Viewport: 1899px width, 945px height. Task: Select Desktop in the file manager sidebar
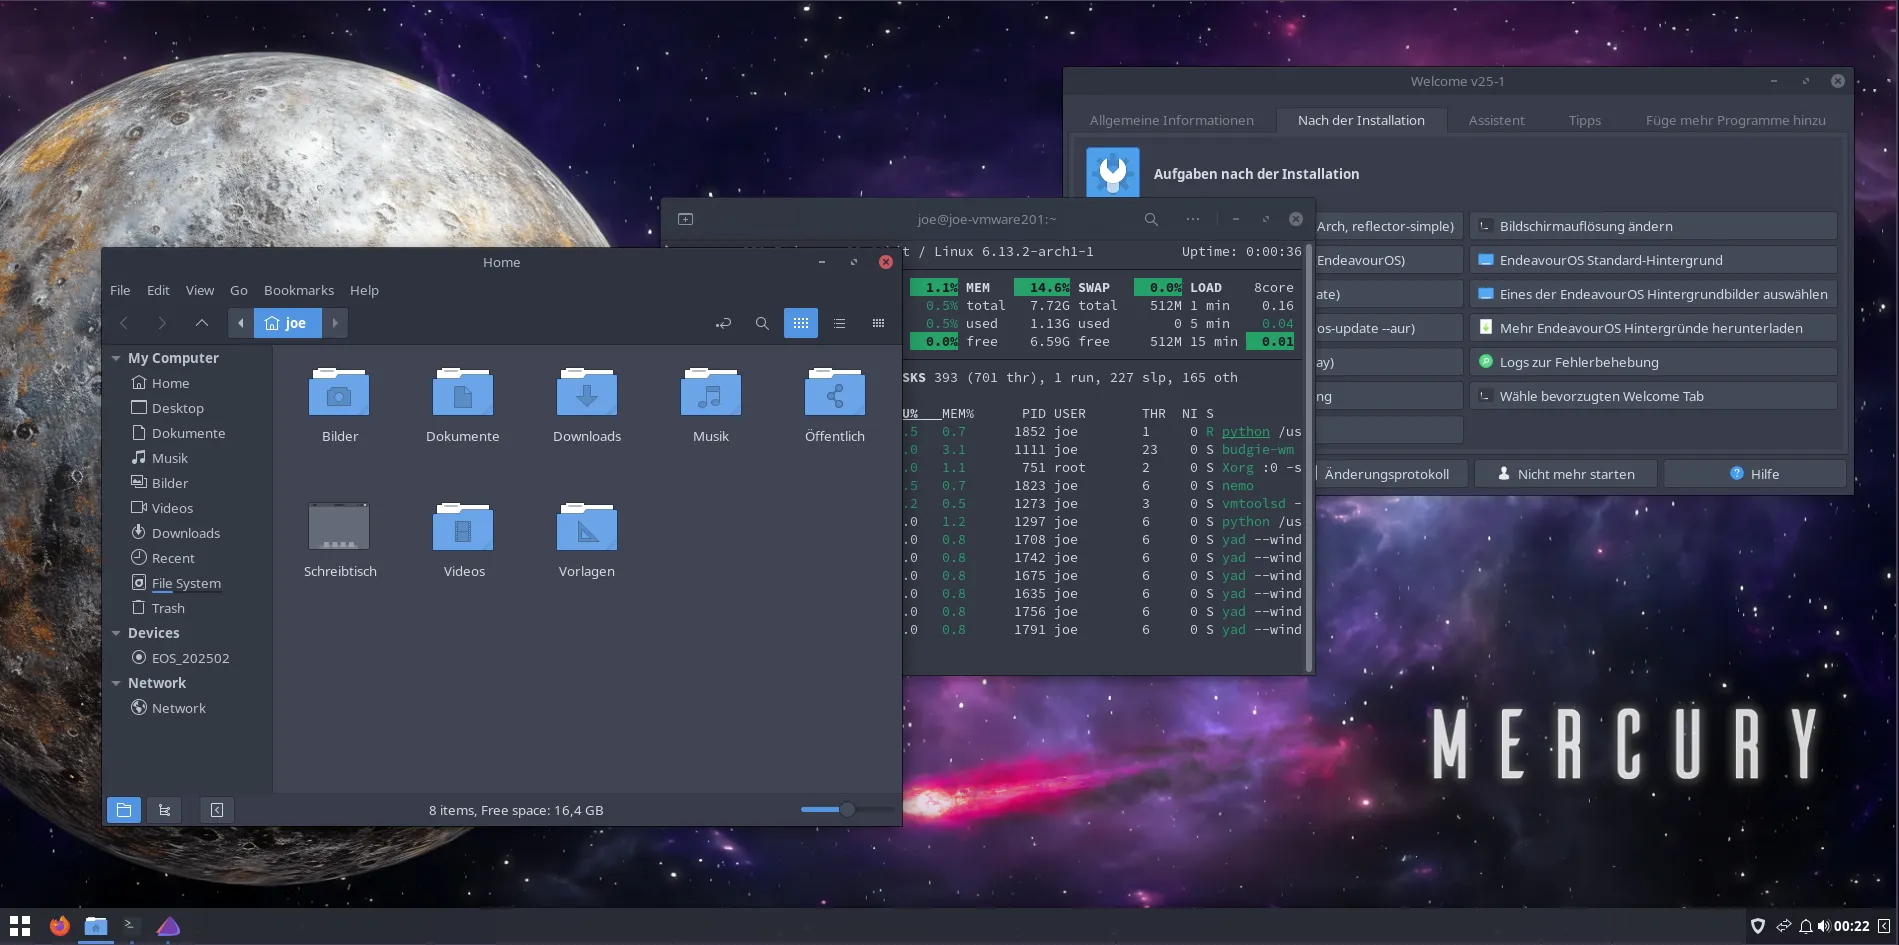click(x=168, y=408)
